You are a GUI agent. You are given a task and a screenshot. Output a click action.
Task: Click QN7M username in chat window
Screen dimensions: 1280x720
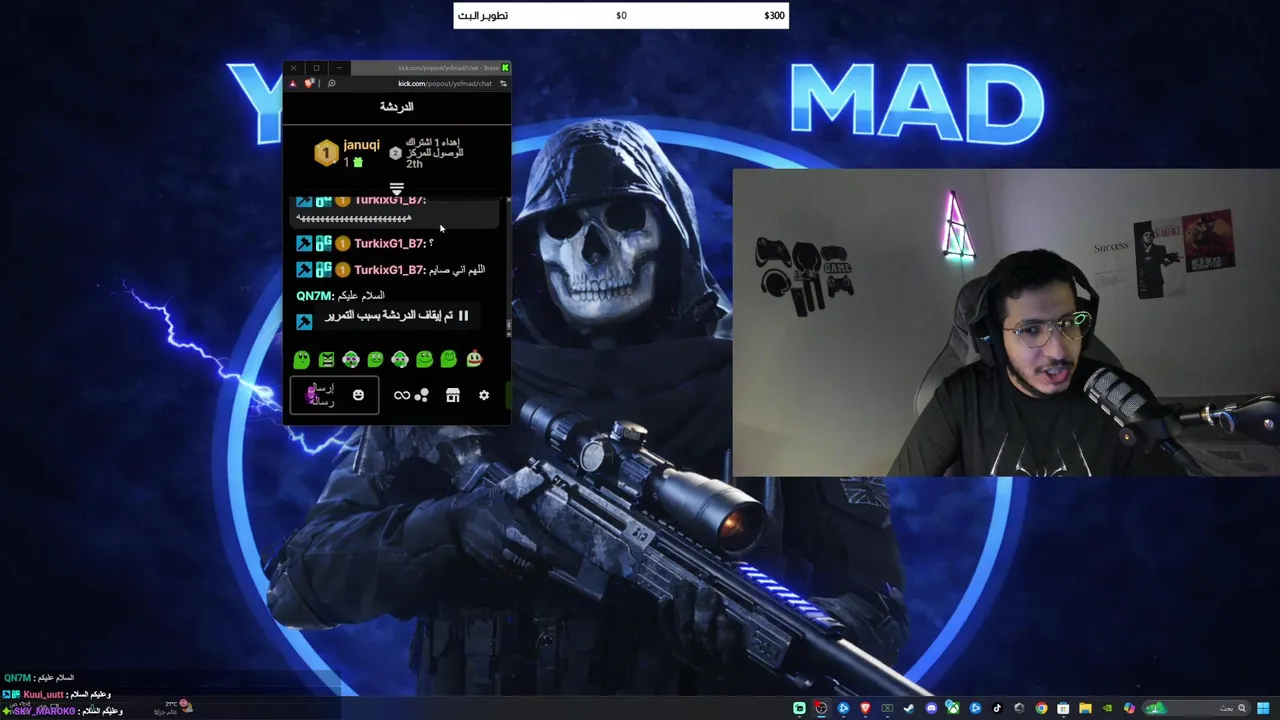click(x=314, y=296)
